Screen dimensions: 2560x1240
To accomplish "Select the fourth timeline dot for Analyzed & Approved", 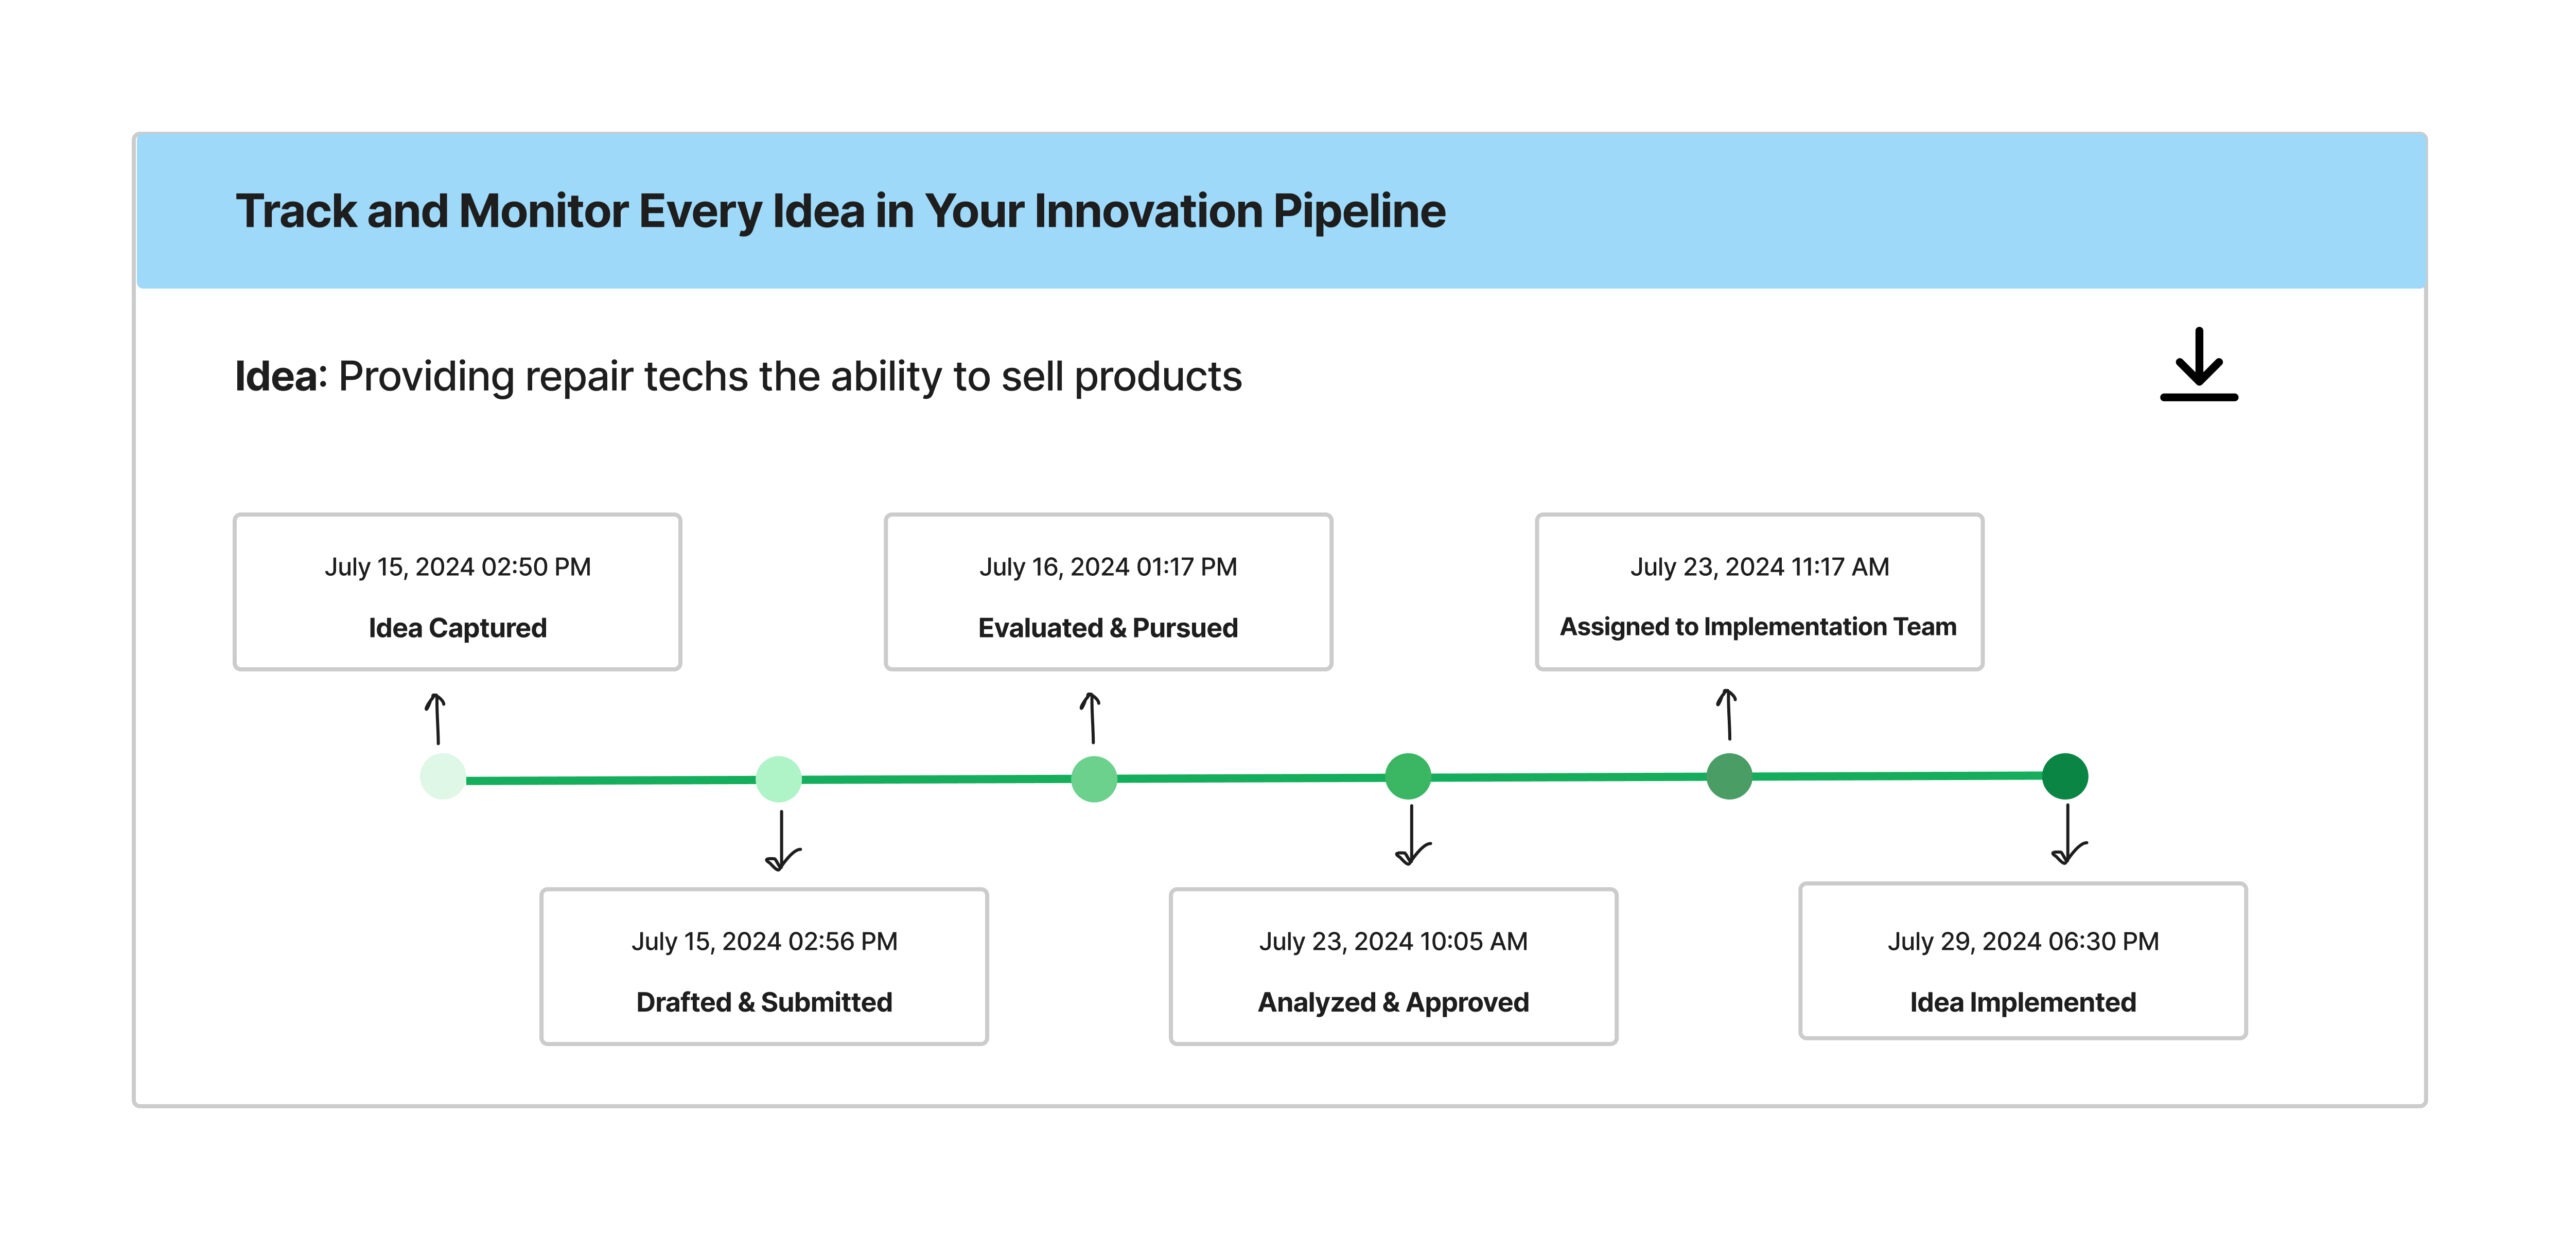I will [x=1408, y=777].
